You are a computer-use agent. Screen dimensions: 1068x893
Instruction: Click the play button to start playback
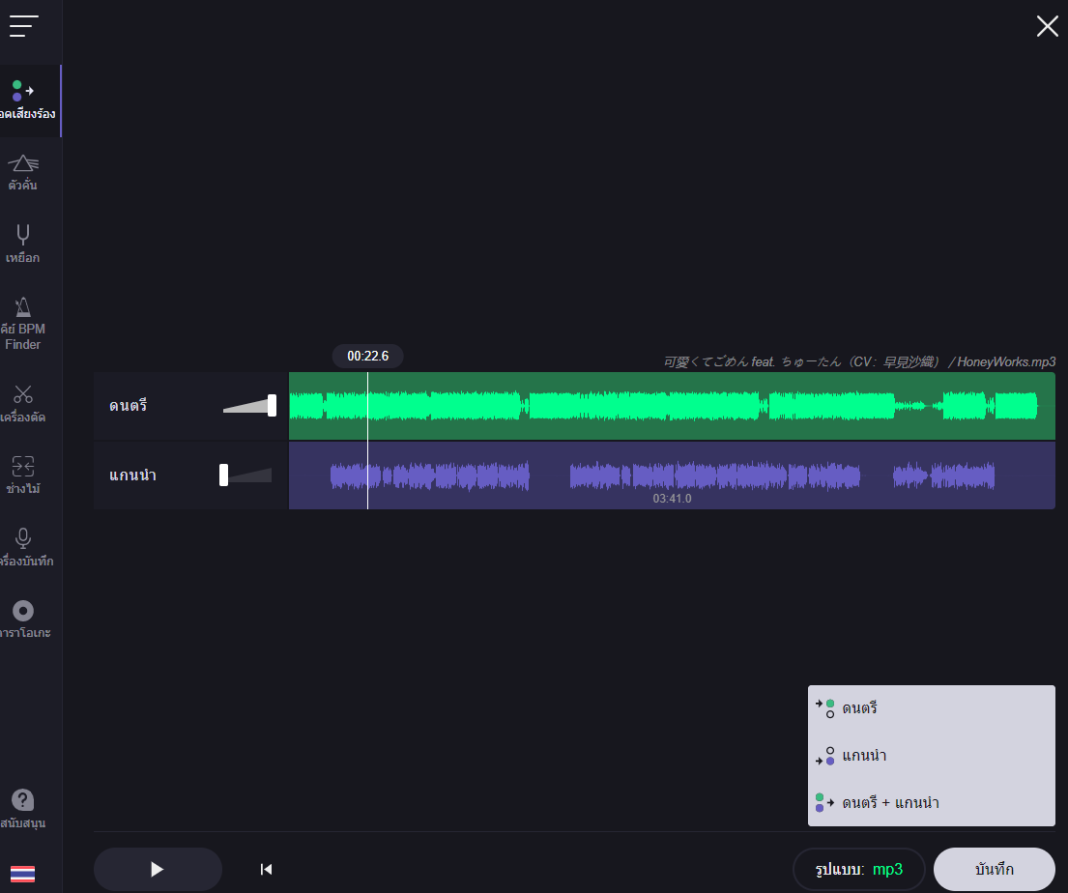coord(157,869)
